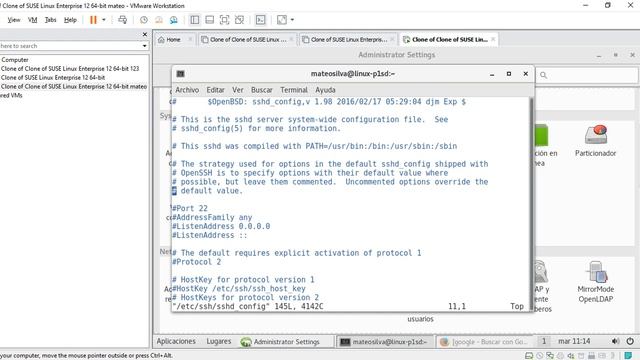Open the VMware Help menu
Image resolution: width=640 pixels, height=360 pixels.
[70, 20]
